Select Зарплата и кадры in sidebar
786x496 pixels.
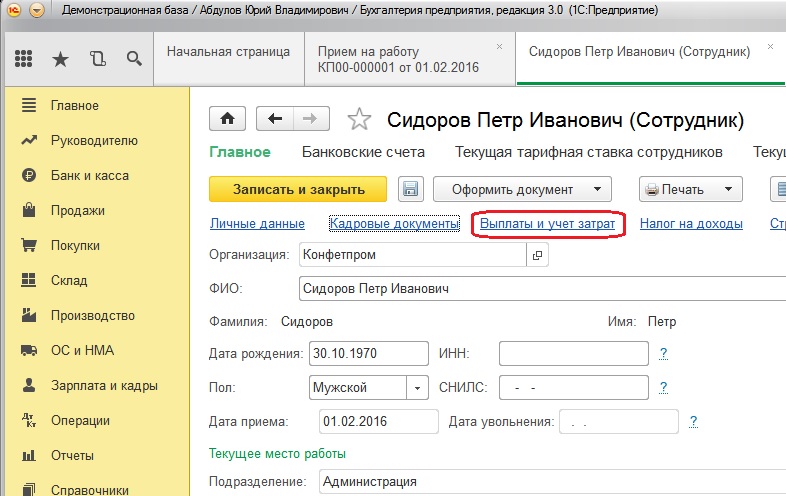tap(104, 385)
